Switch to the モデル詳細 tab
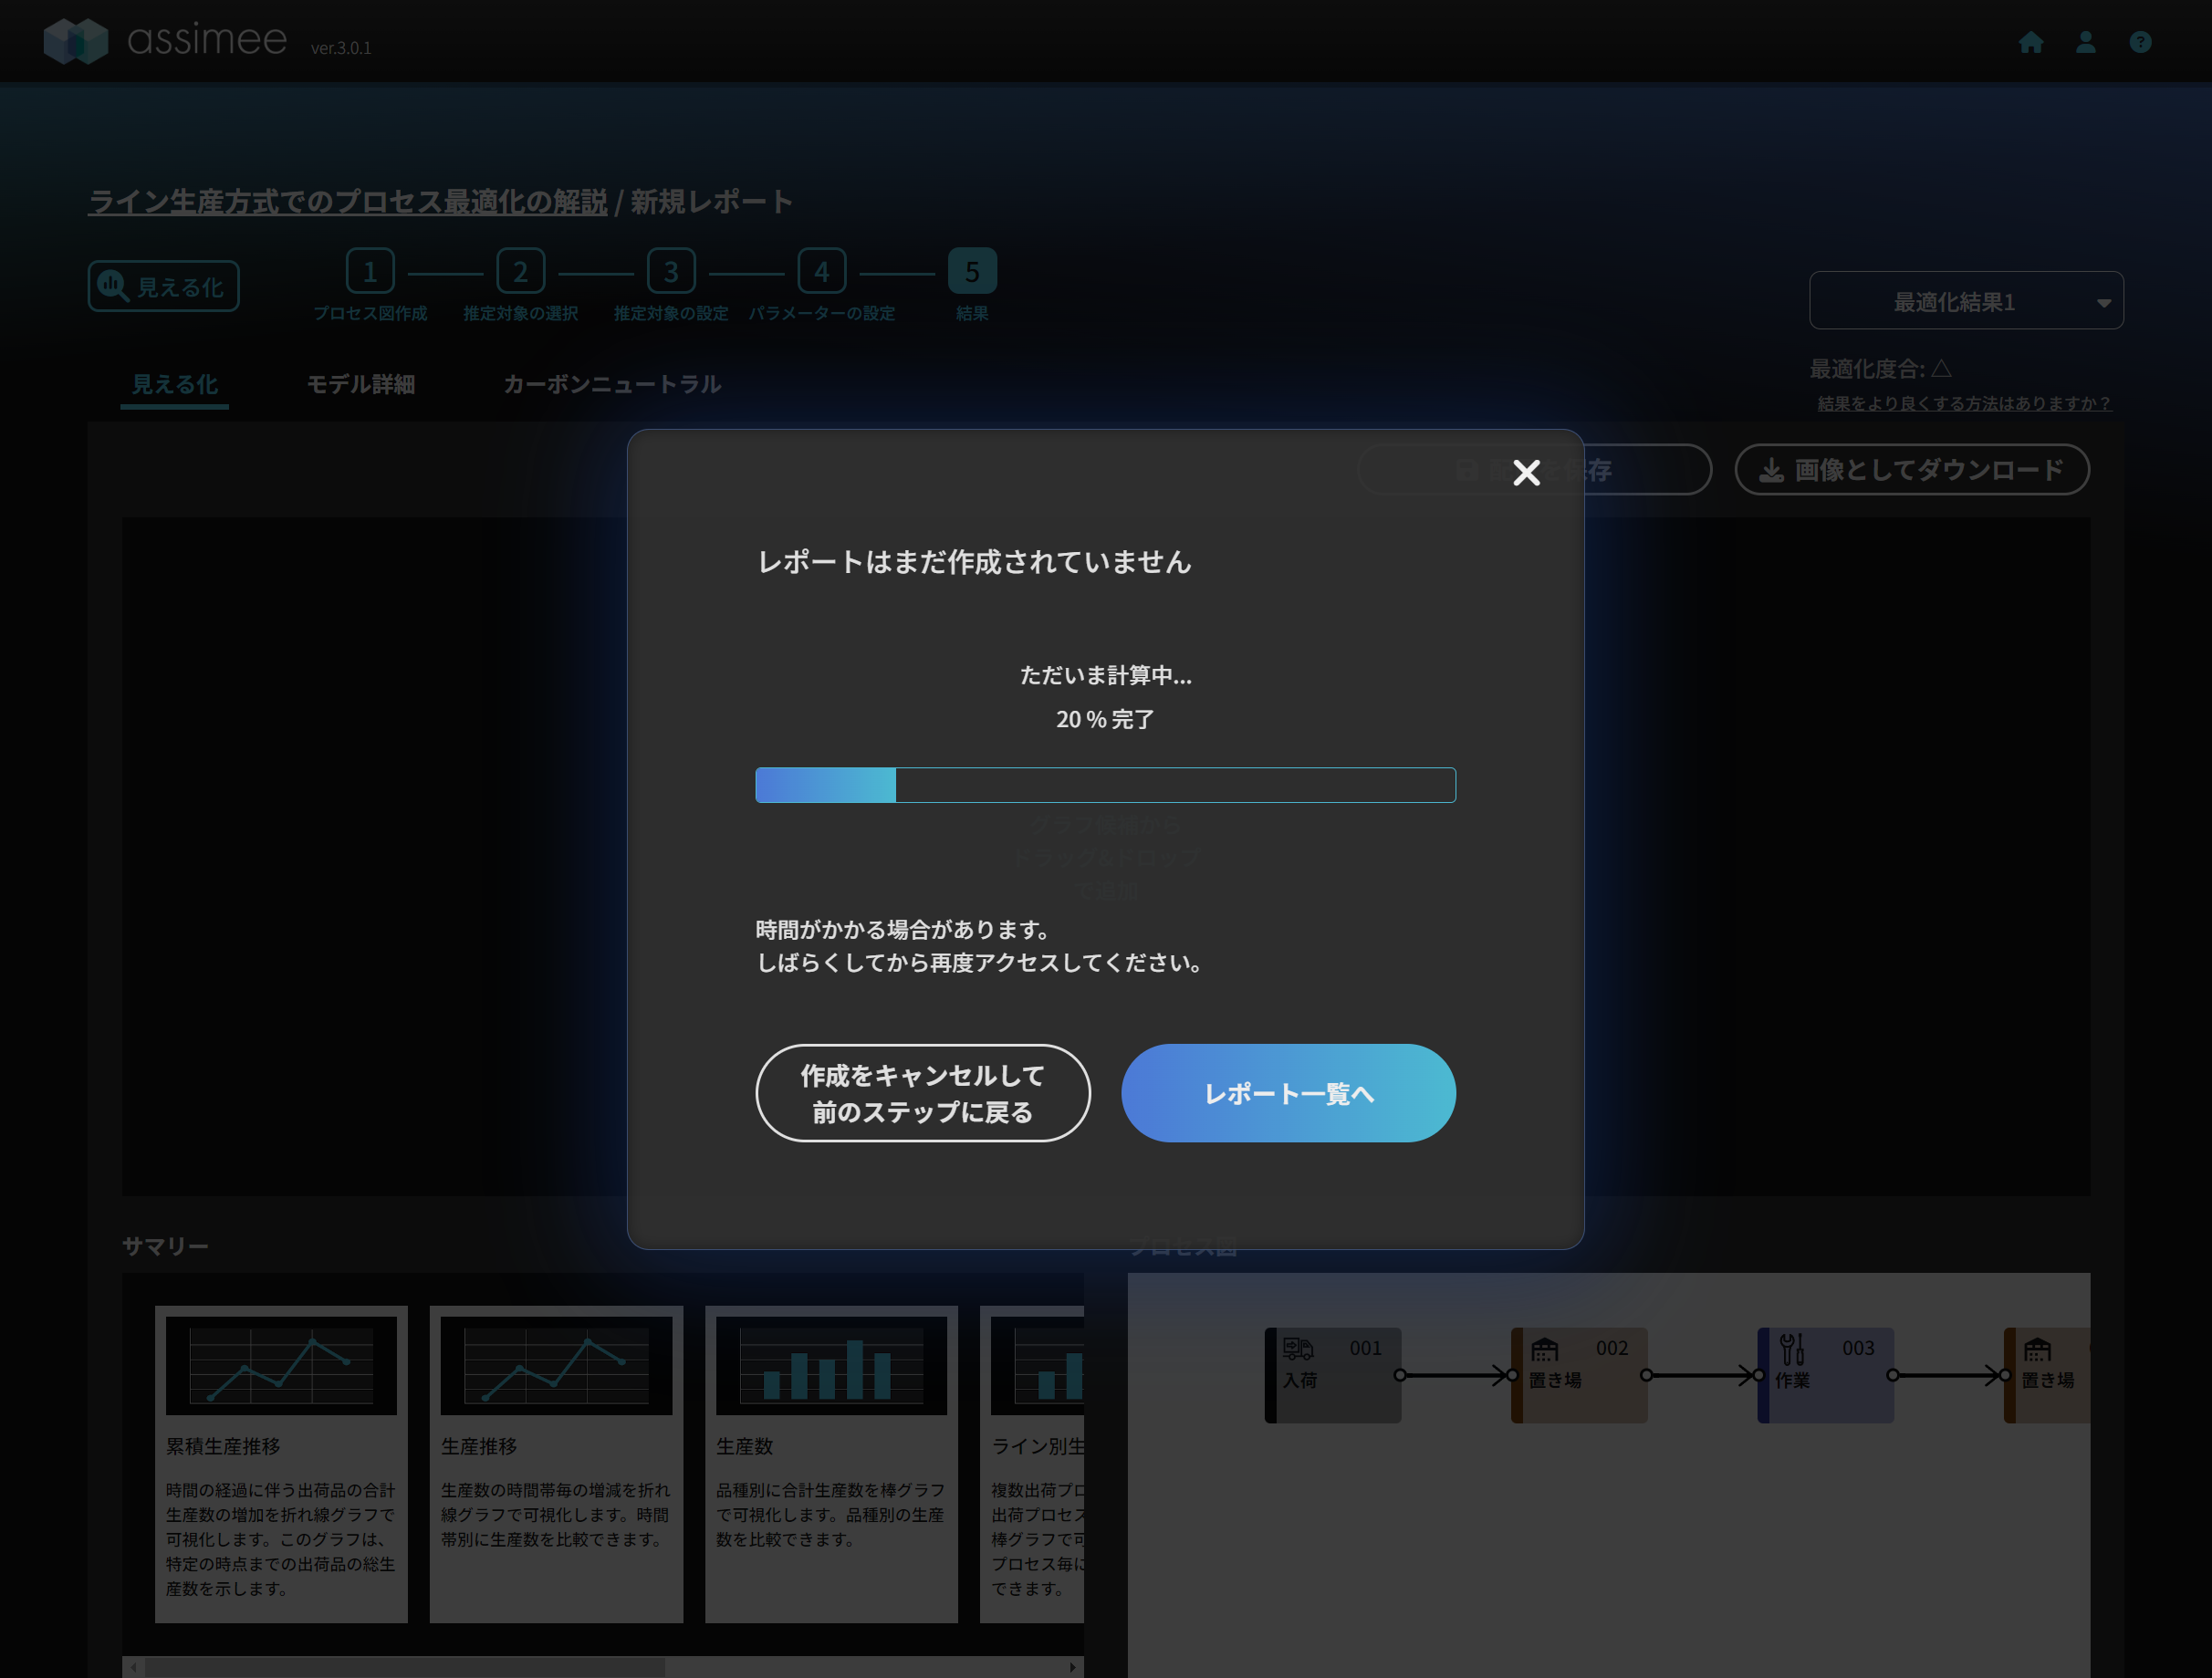 pyautogui.click(x=360, y=384)
